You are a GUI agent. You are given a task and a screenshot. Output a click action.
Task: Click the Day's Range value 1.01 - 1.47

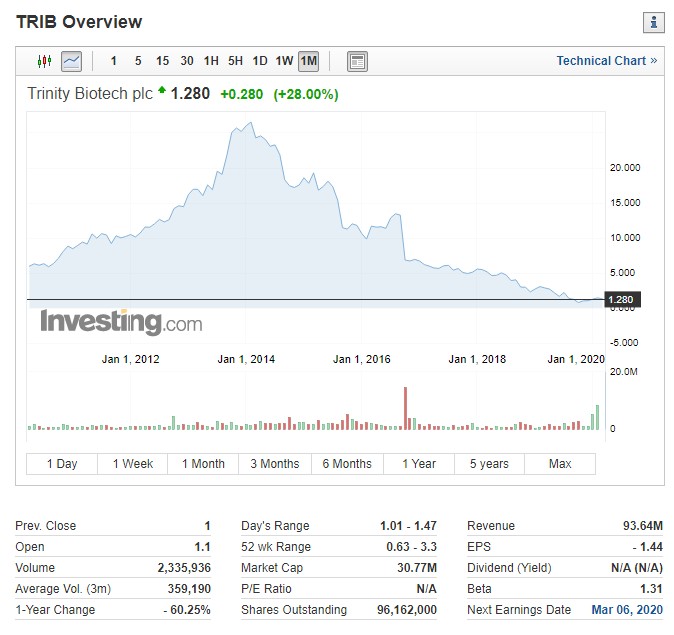[408, 526]
